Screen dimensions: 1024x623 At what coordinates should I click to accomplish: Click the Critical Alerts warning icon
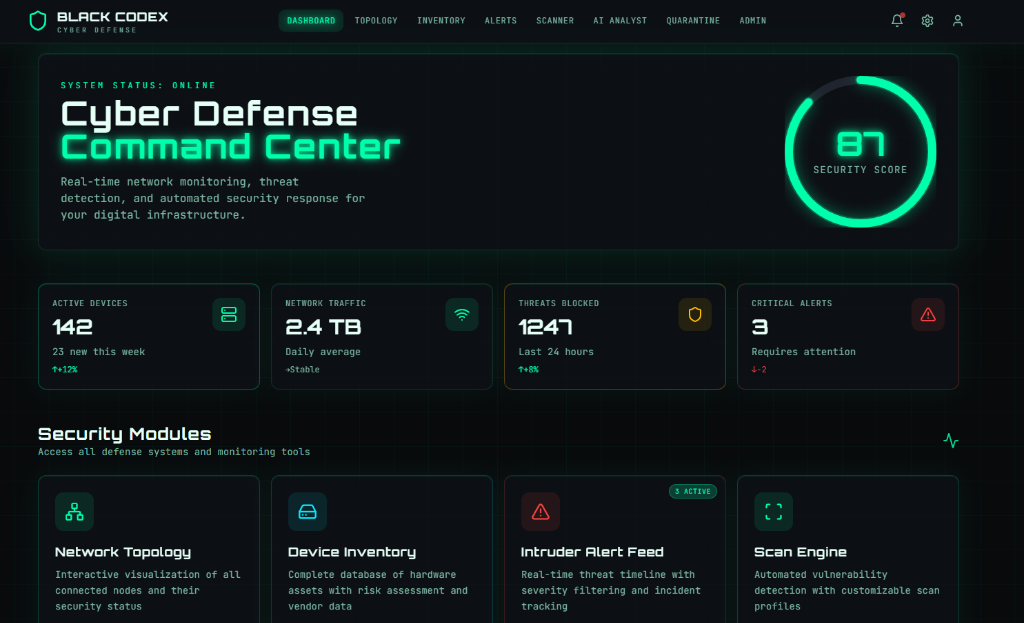(928, 315)
